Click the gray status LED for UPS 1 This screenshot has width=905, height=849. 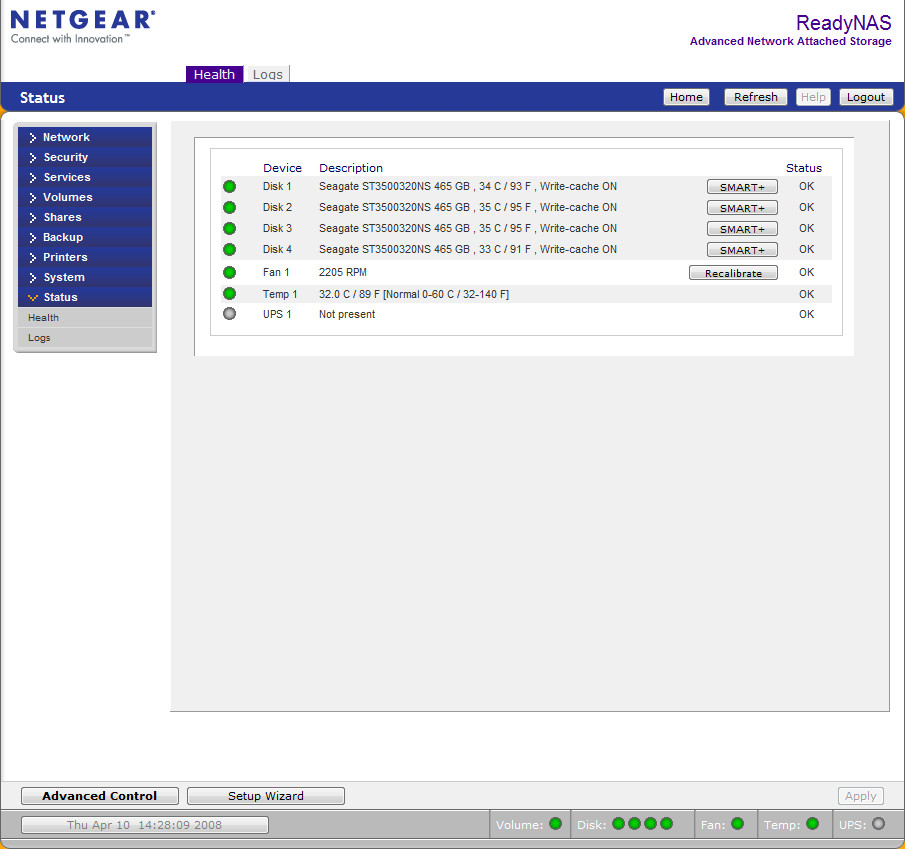click(x=229, y=314)
